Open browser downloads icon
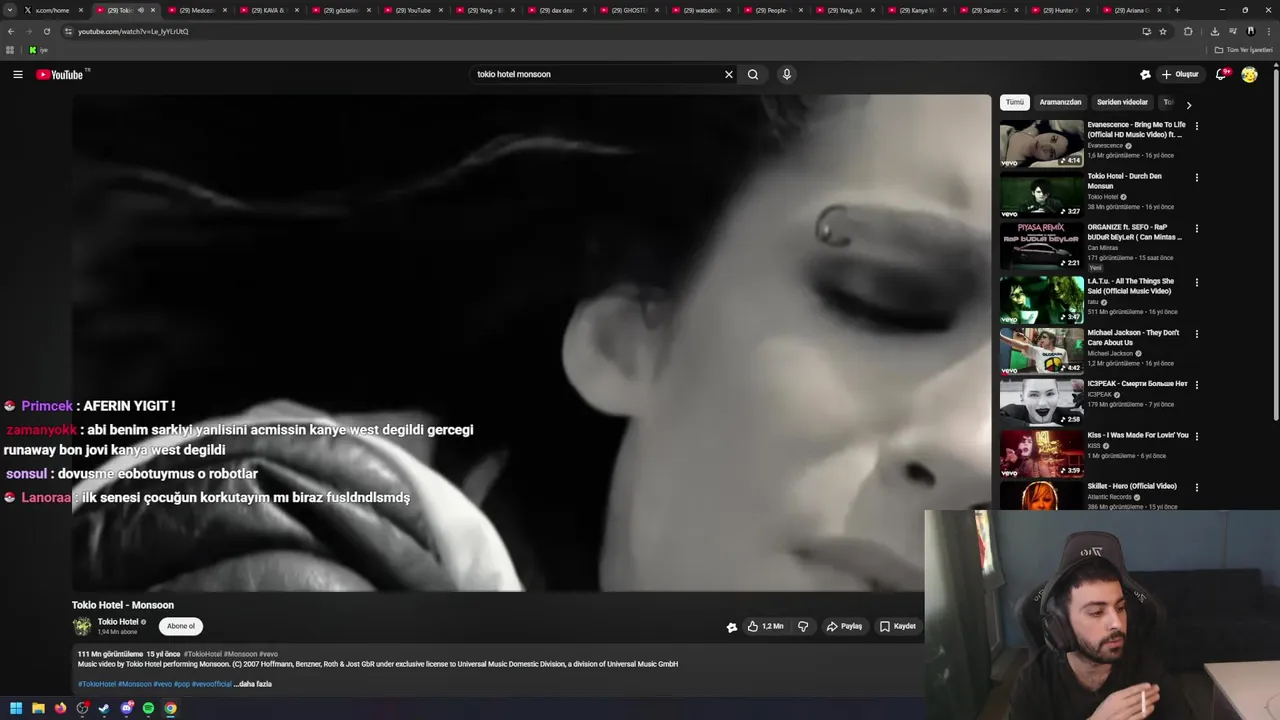Viewport: 1280px width, 720px height. click(x=1214, y=31)
